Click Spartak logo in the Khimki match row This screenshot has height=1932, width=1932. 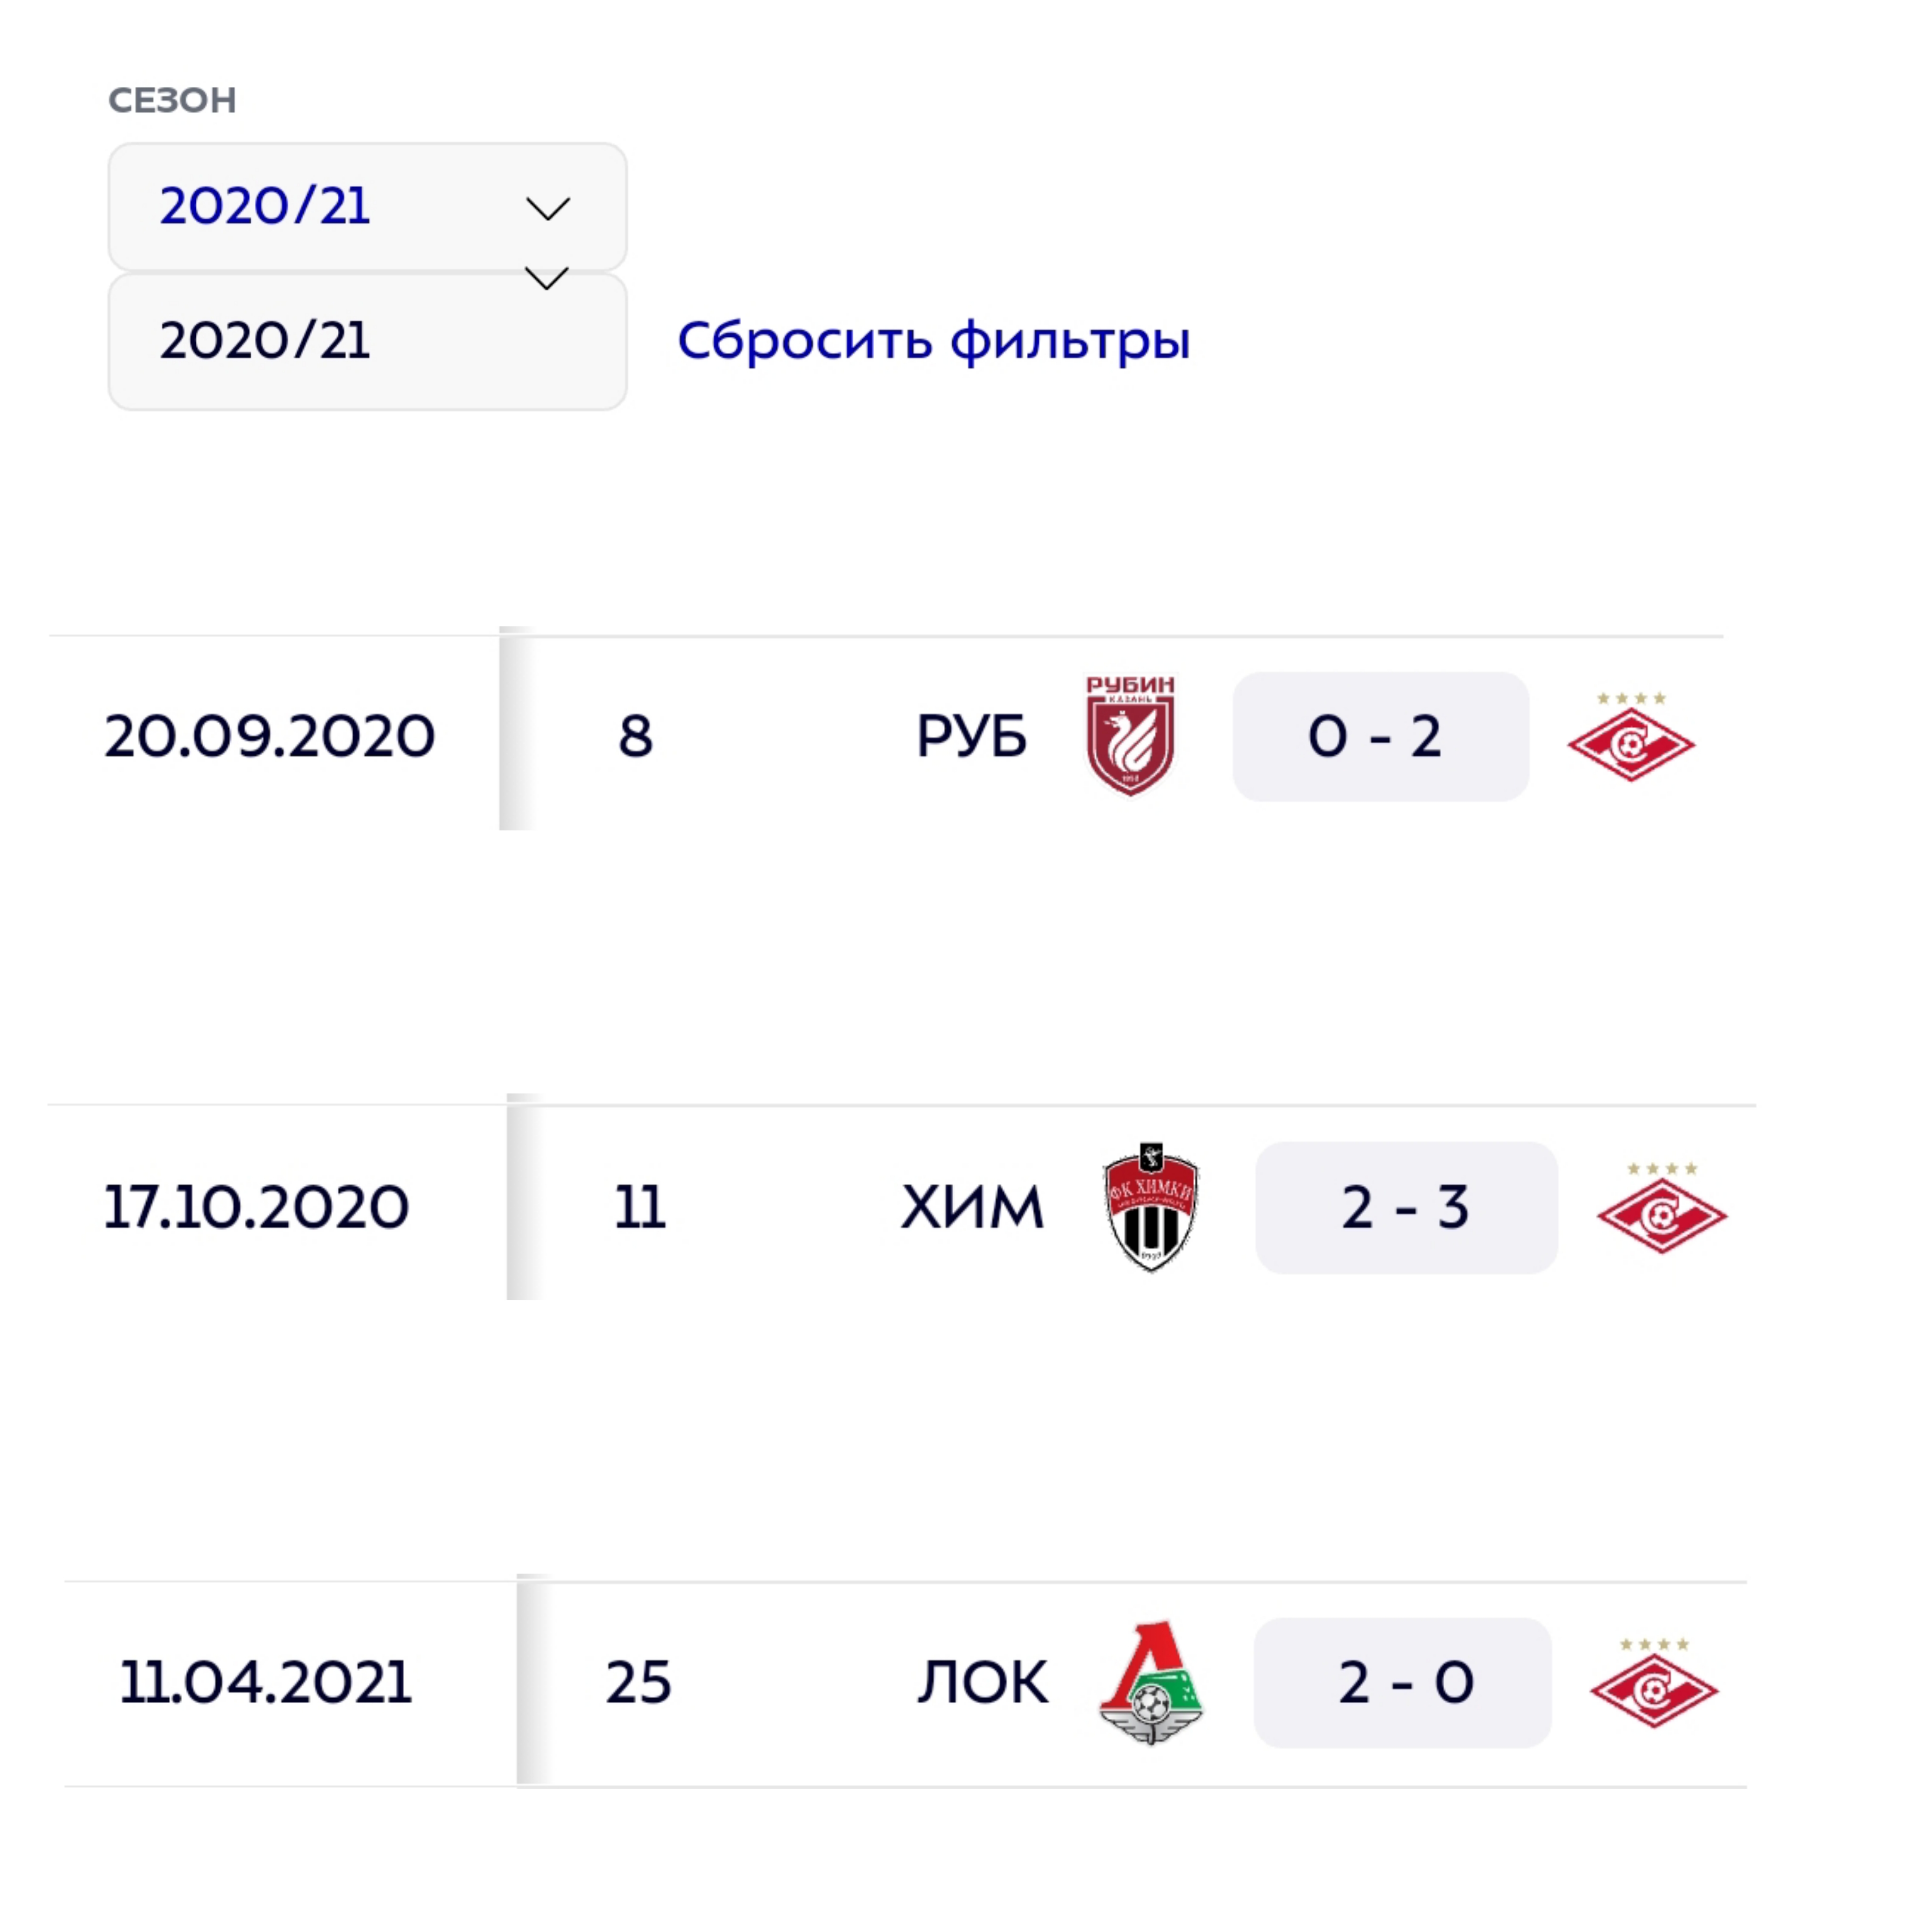[1661, 1210]
